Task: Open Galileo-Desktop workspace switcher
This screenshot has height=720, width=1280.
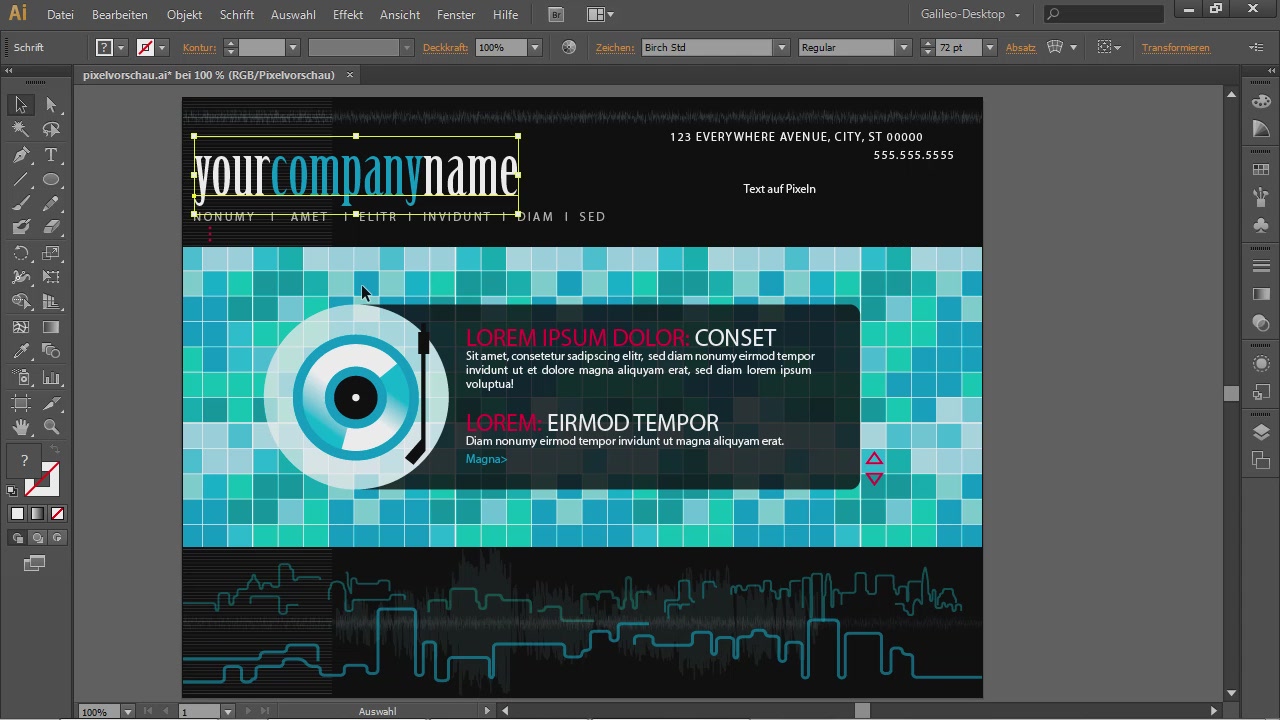Action: [x=971, y=14]
